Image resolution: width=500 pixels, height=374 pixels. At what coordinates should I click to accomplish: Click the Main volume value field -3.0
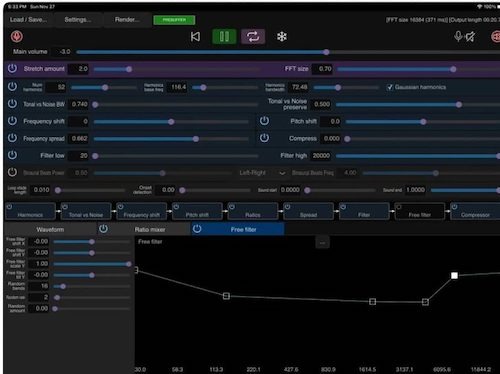(61, 52)
